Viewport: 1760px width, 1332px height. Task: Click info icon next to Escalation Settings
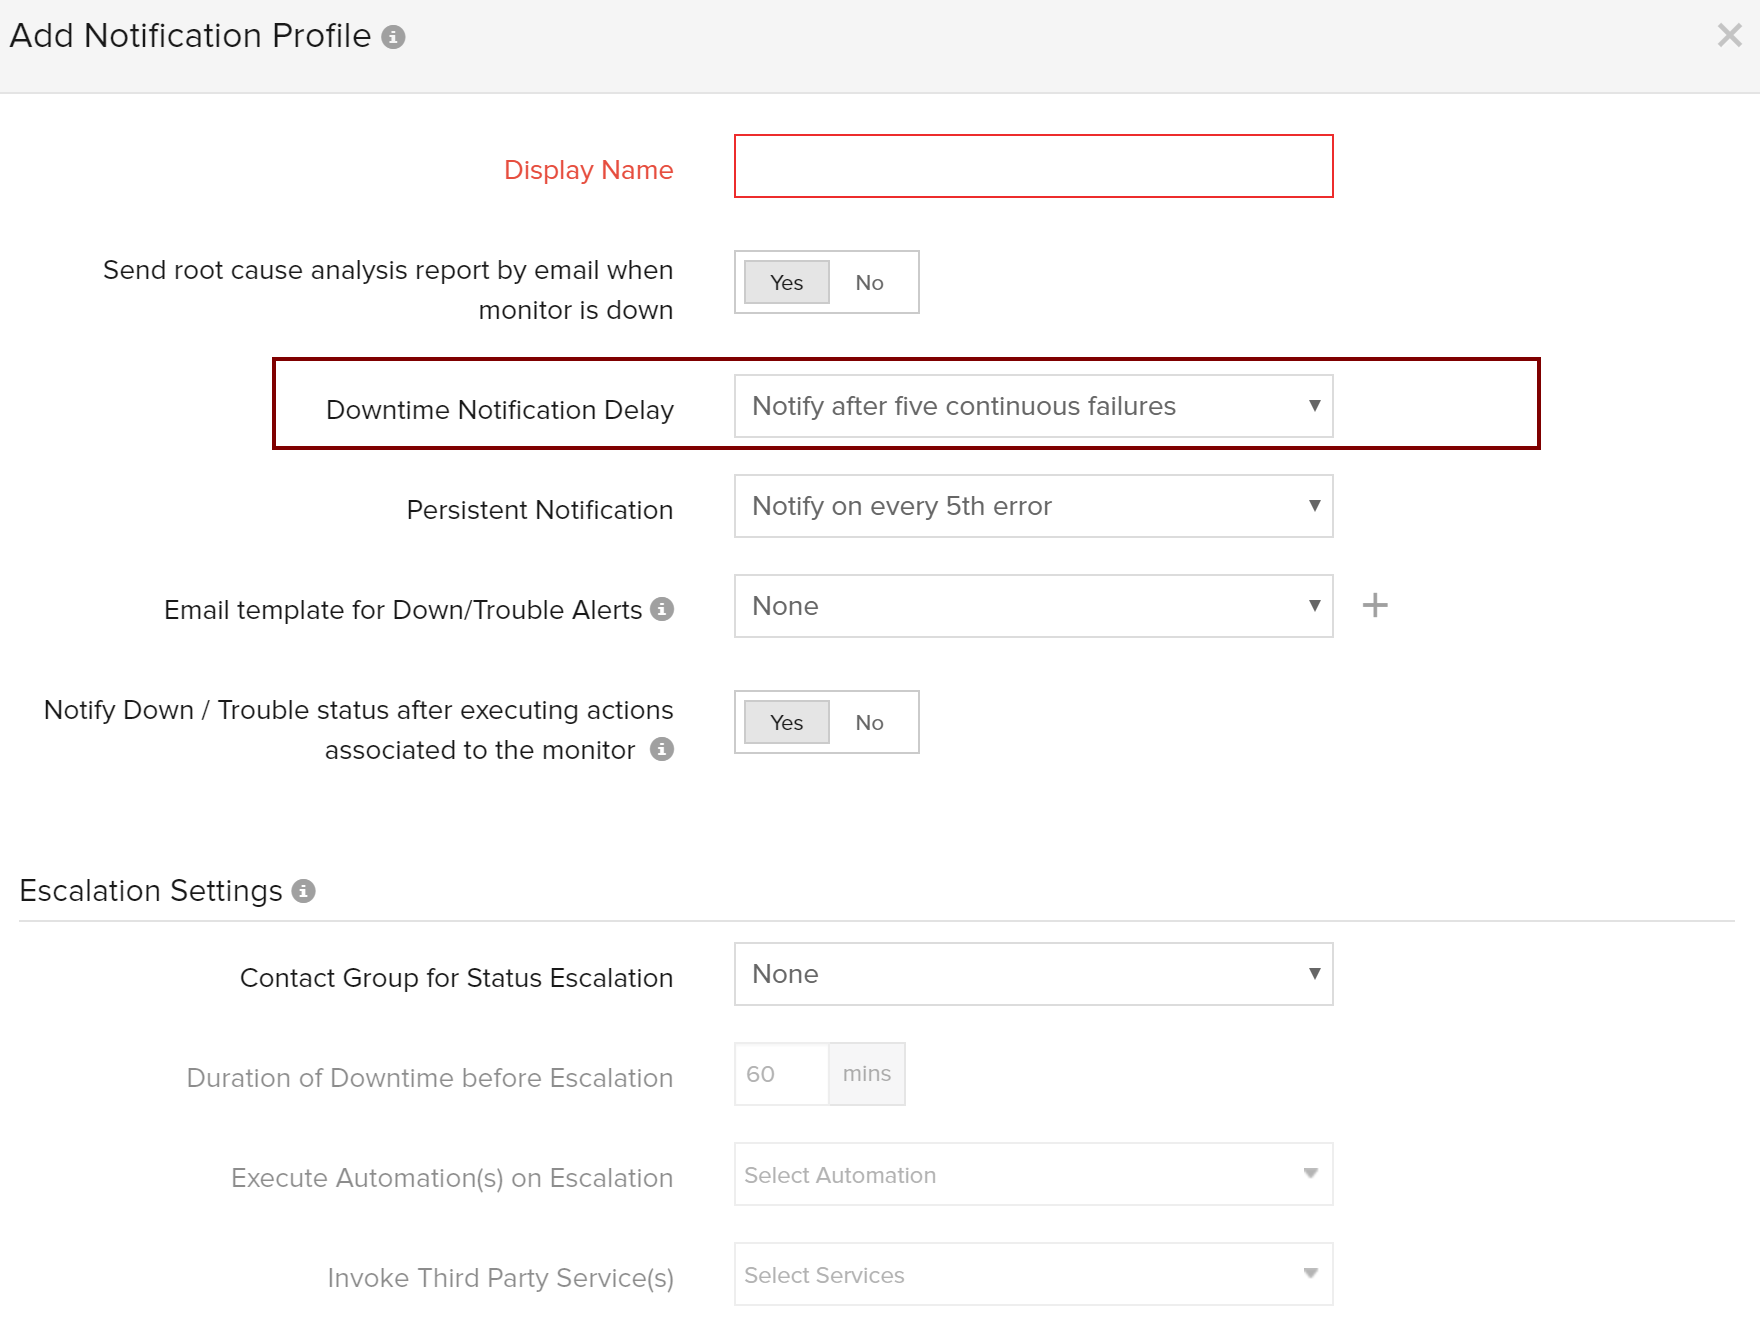pos(304,891)
